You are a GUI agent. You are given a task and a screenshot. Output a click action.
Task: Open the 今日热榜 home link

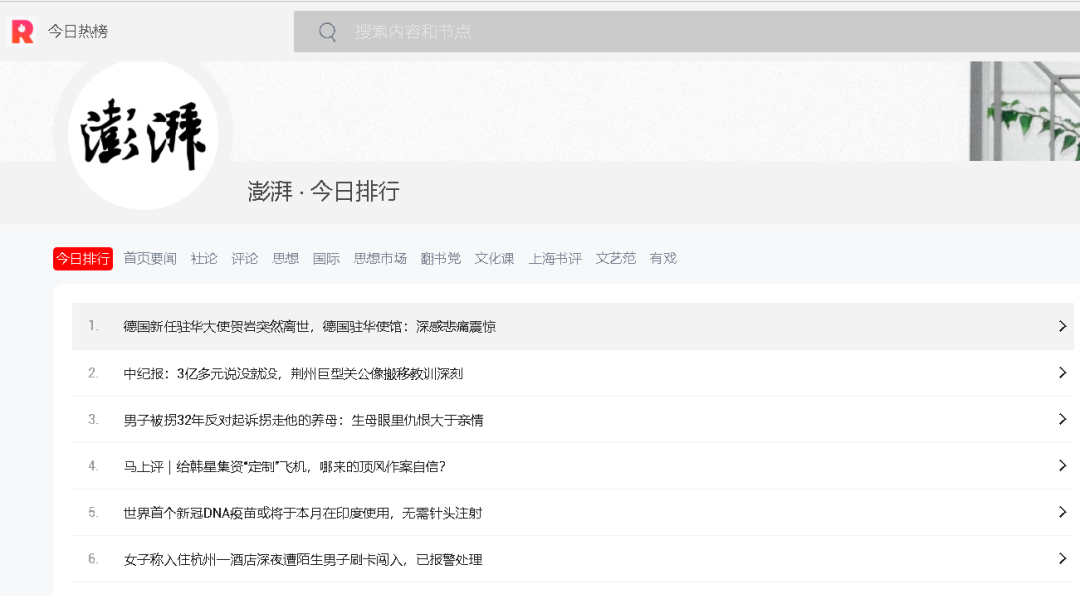[x=78, y=32]
